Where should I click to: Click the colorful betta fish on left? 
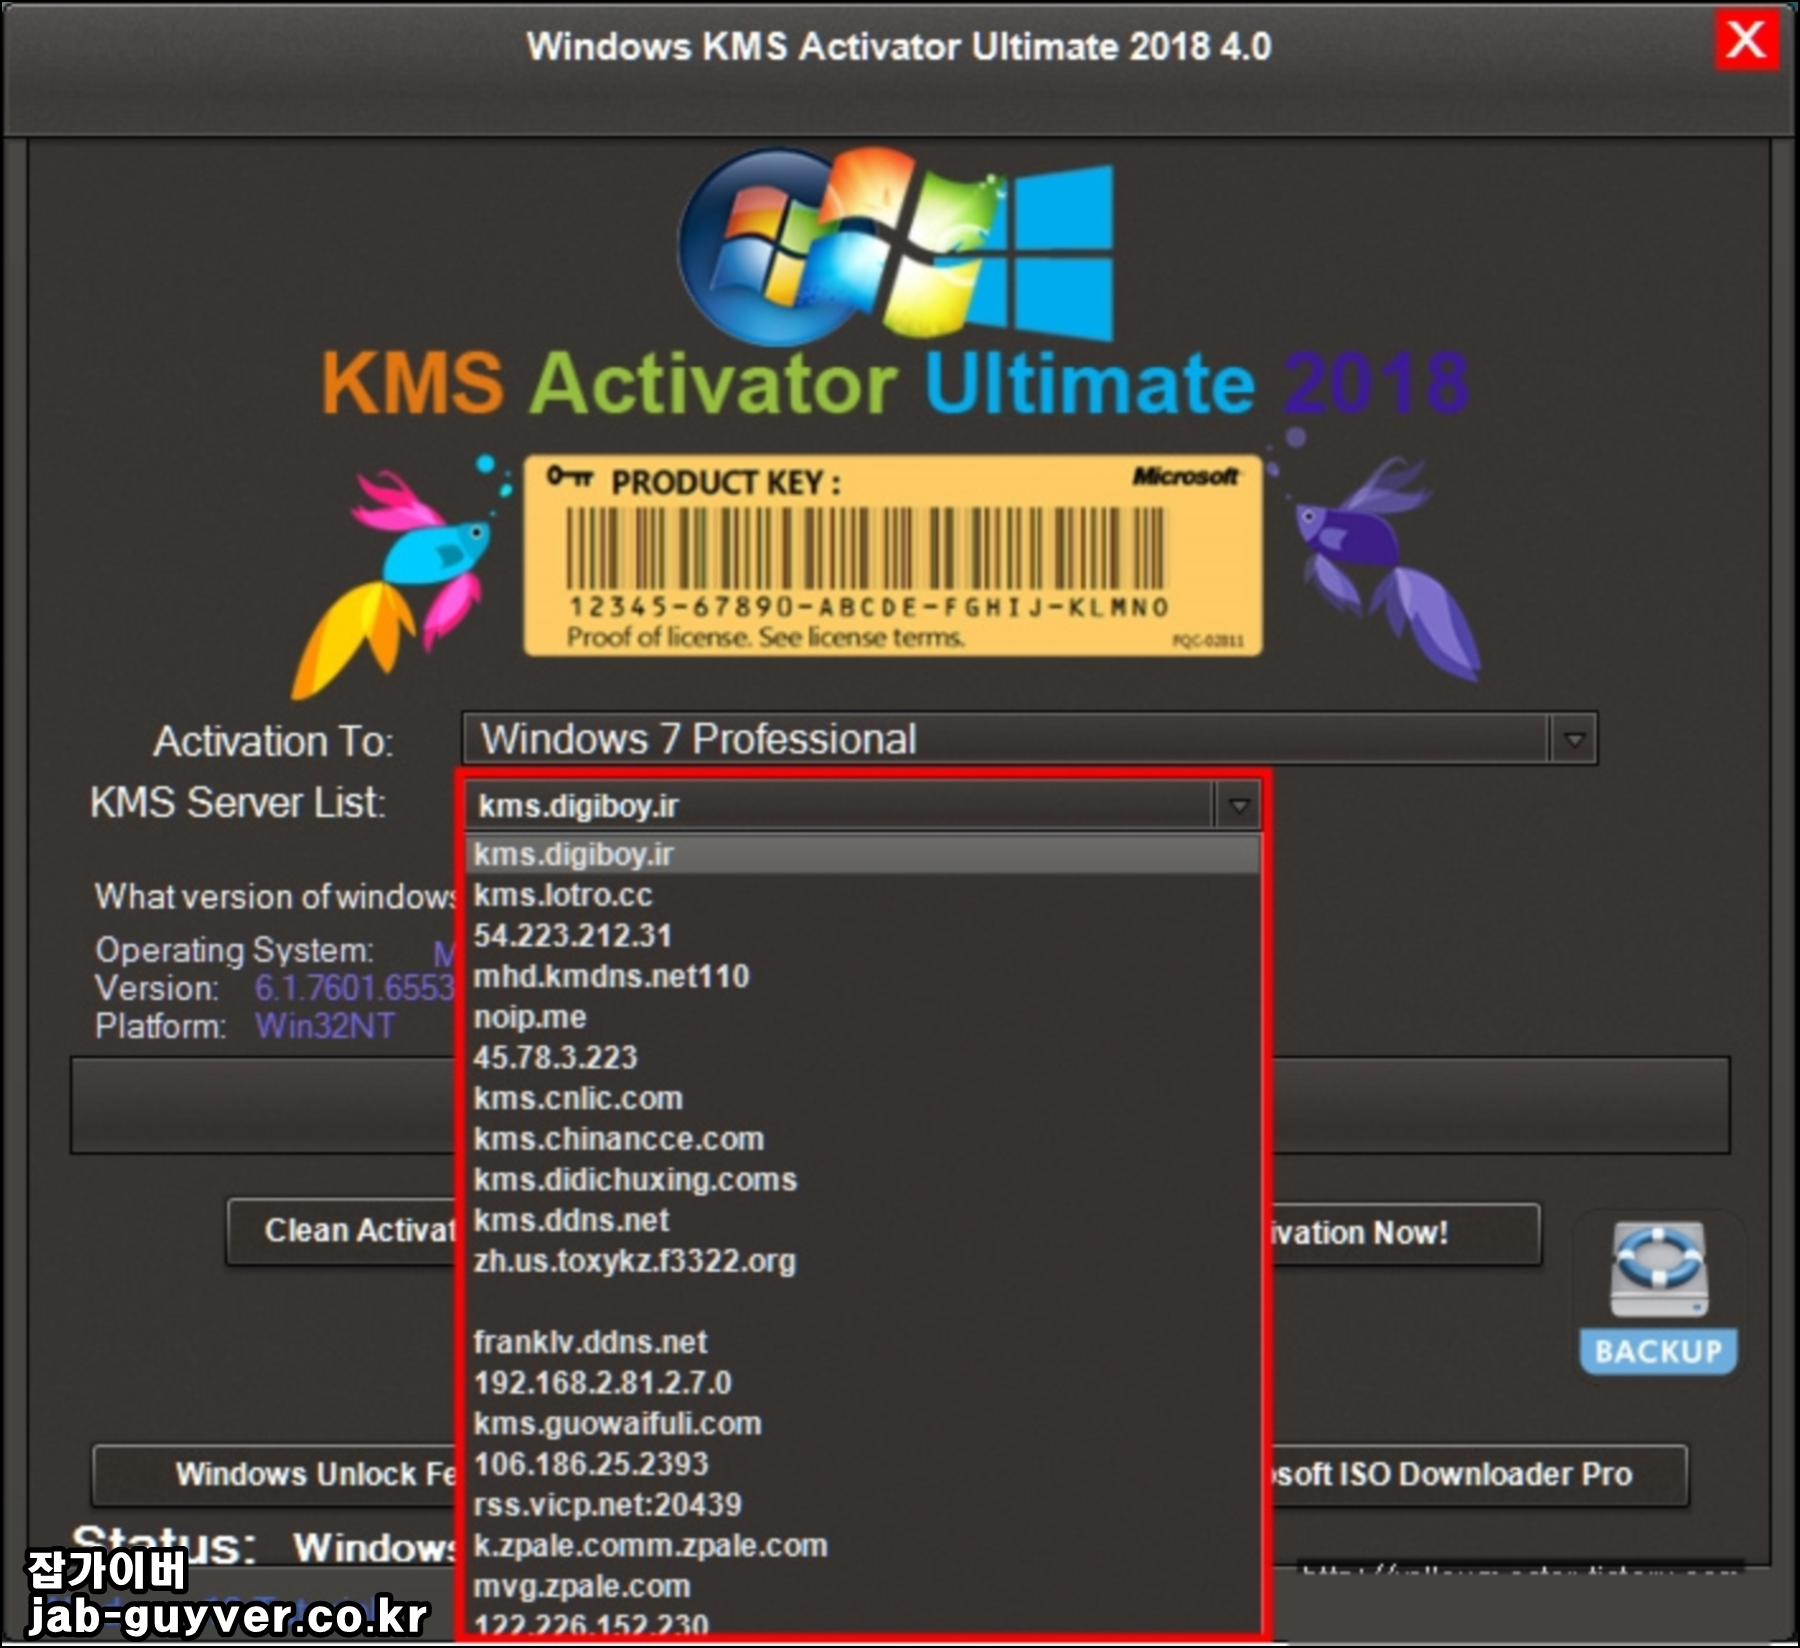pyautogui.click(x=393, y=582)
